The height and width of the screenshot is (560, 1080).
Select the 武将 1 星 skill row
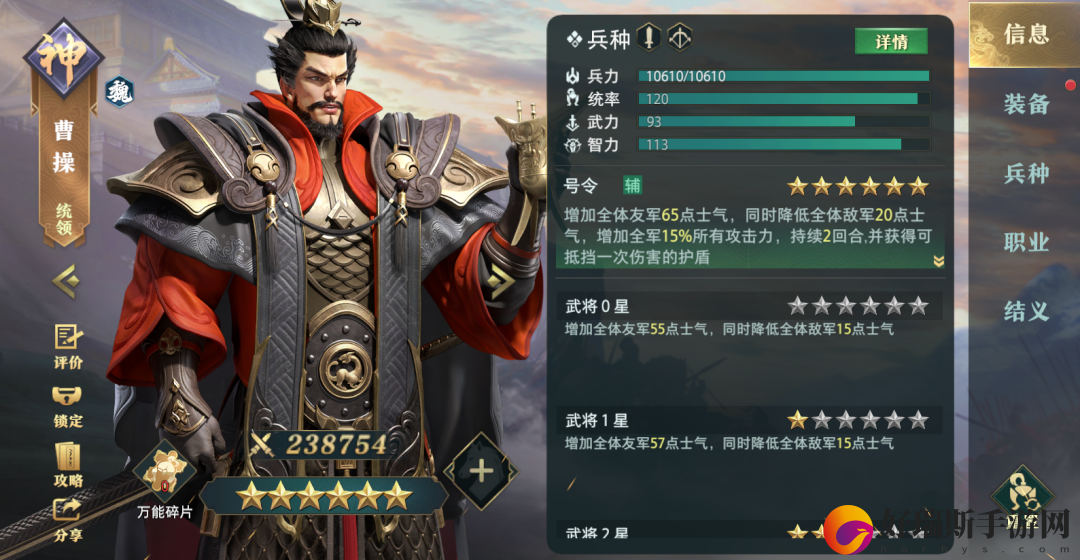(749, 431)
